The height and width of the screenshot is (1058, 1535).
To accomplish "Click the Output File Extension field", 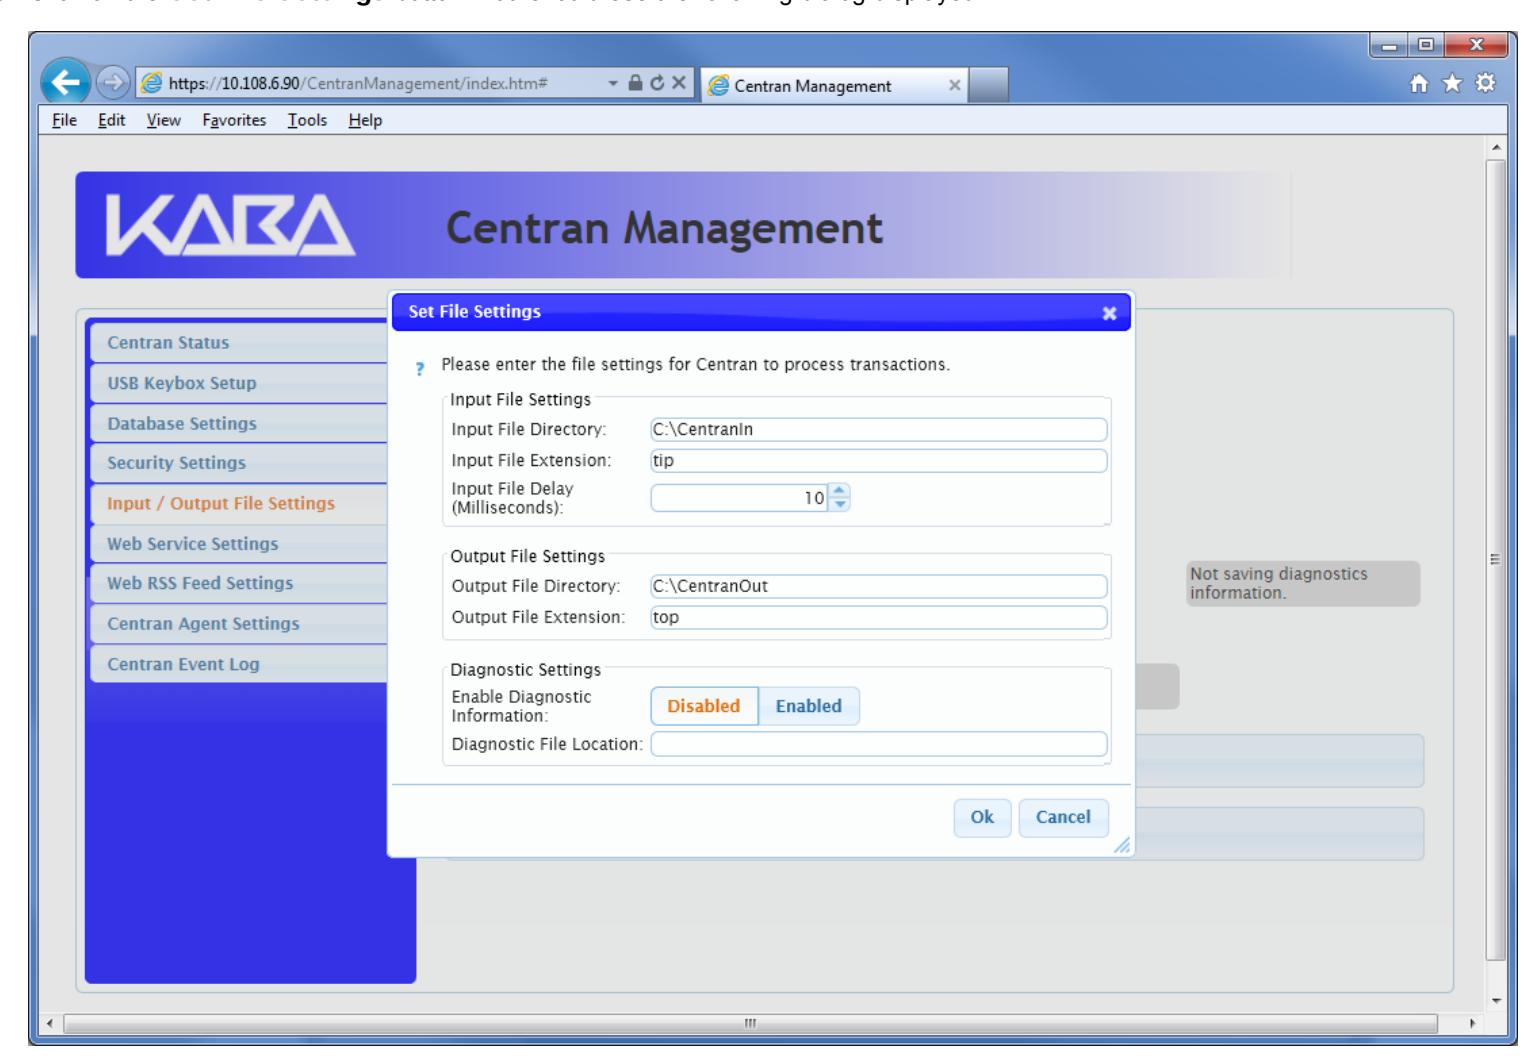I will [x=879, y=617].
